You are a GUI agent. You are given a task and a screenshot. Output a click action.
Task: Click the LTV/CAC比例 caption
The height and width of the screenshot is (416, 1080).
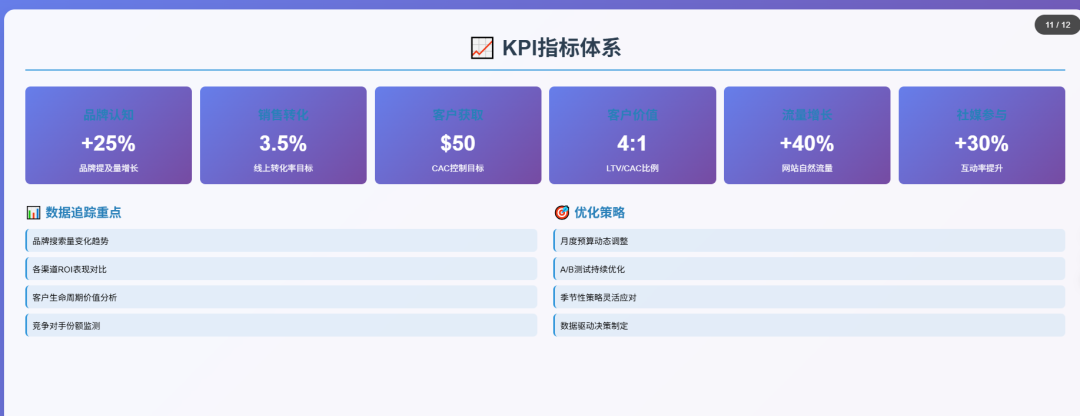point(632,168)
